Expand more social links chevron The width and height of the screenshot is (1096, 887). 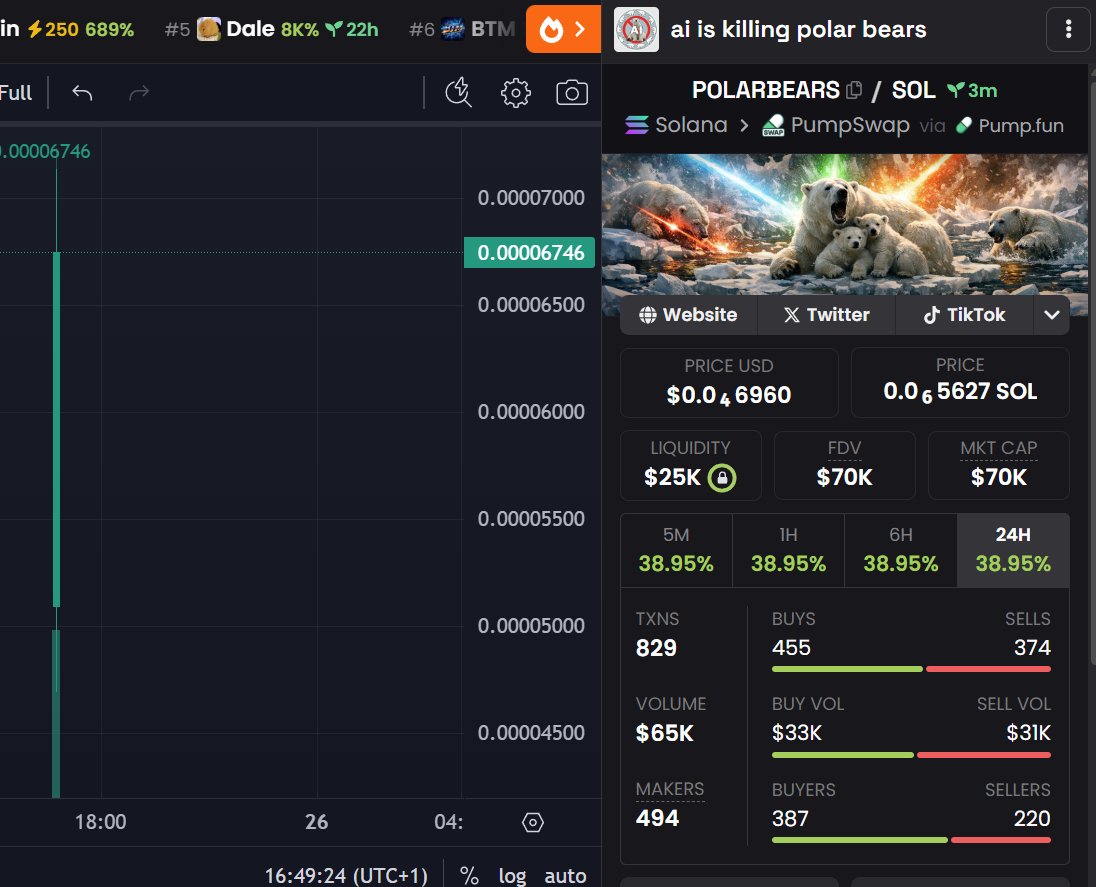click(x=1052, y=315)
